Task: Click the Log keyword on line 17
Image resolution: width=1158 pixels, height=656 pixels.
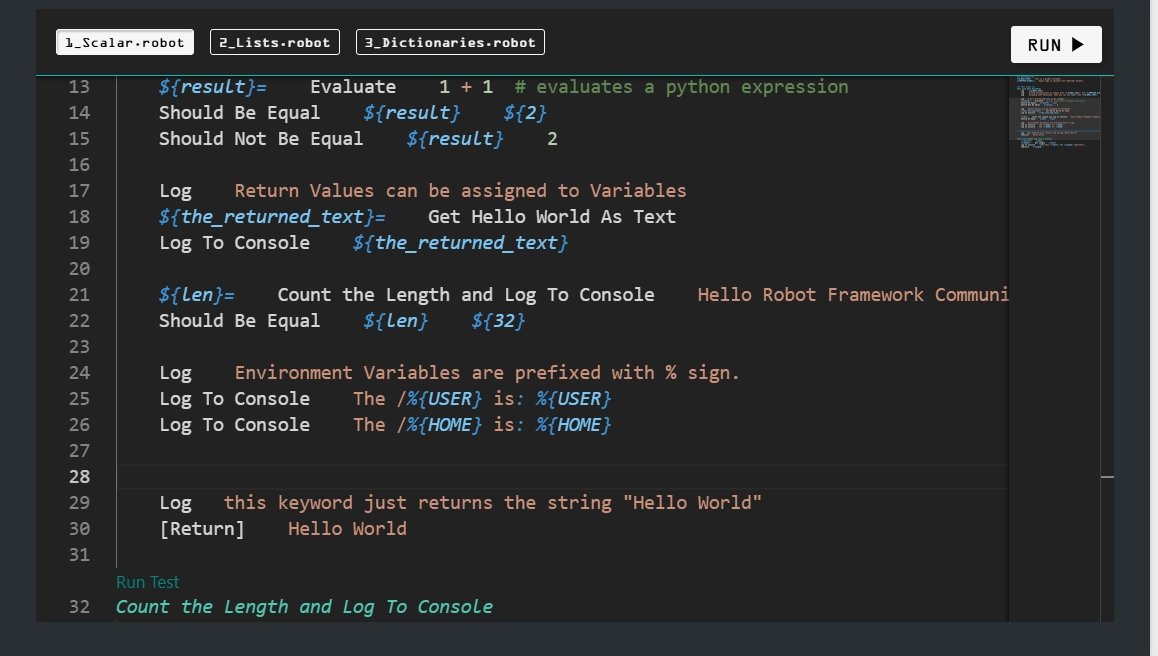Action: coord(175,191)
